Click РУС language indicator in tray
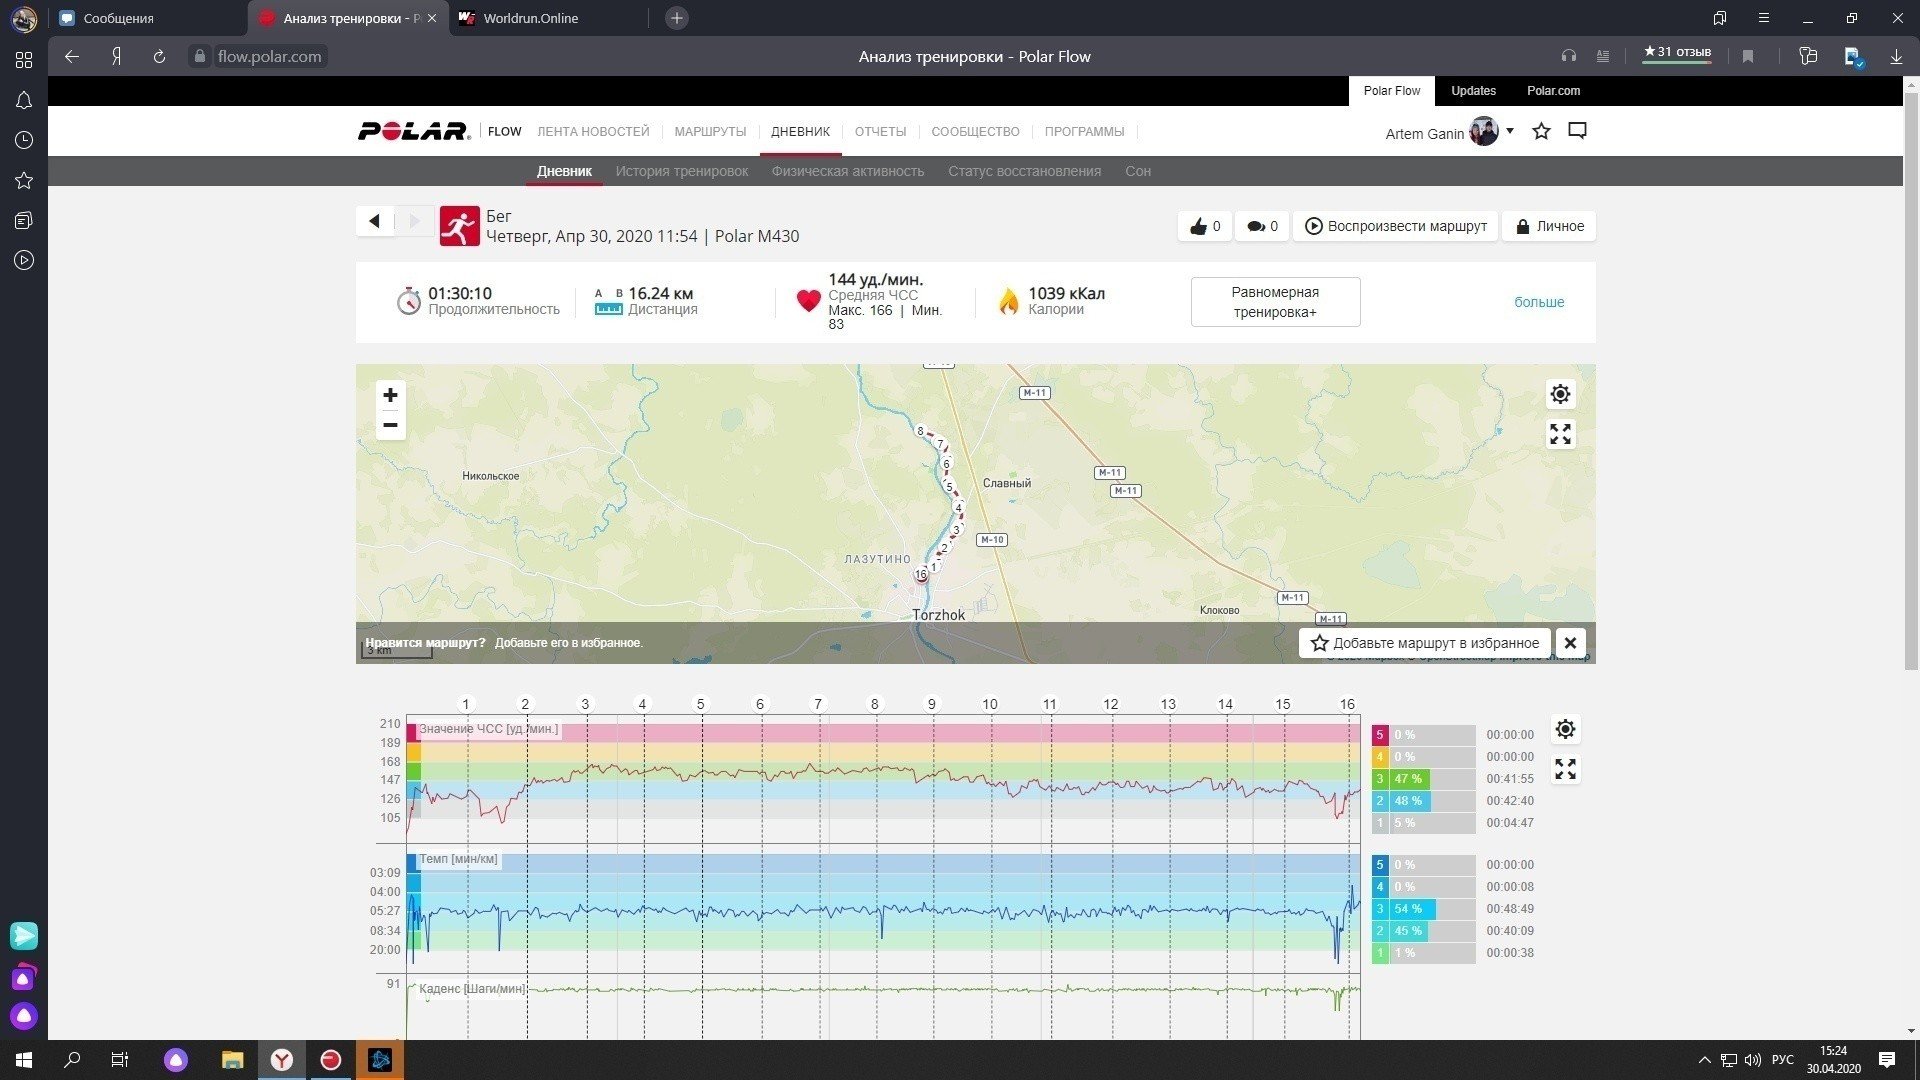 pyautogui.click(x=1783, y=1060)
